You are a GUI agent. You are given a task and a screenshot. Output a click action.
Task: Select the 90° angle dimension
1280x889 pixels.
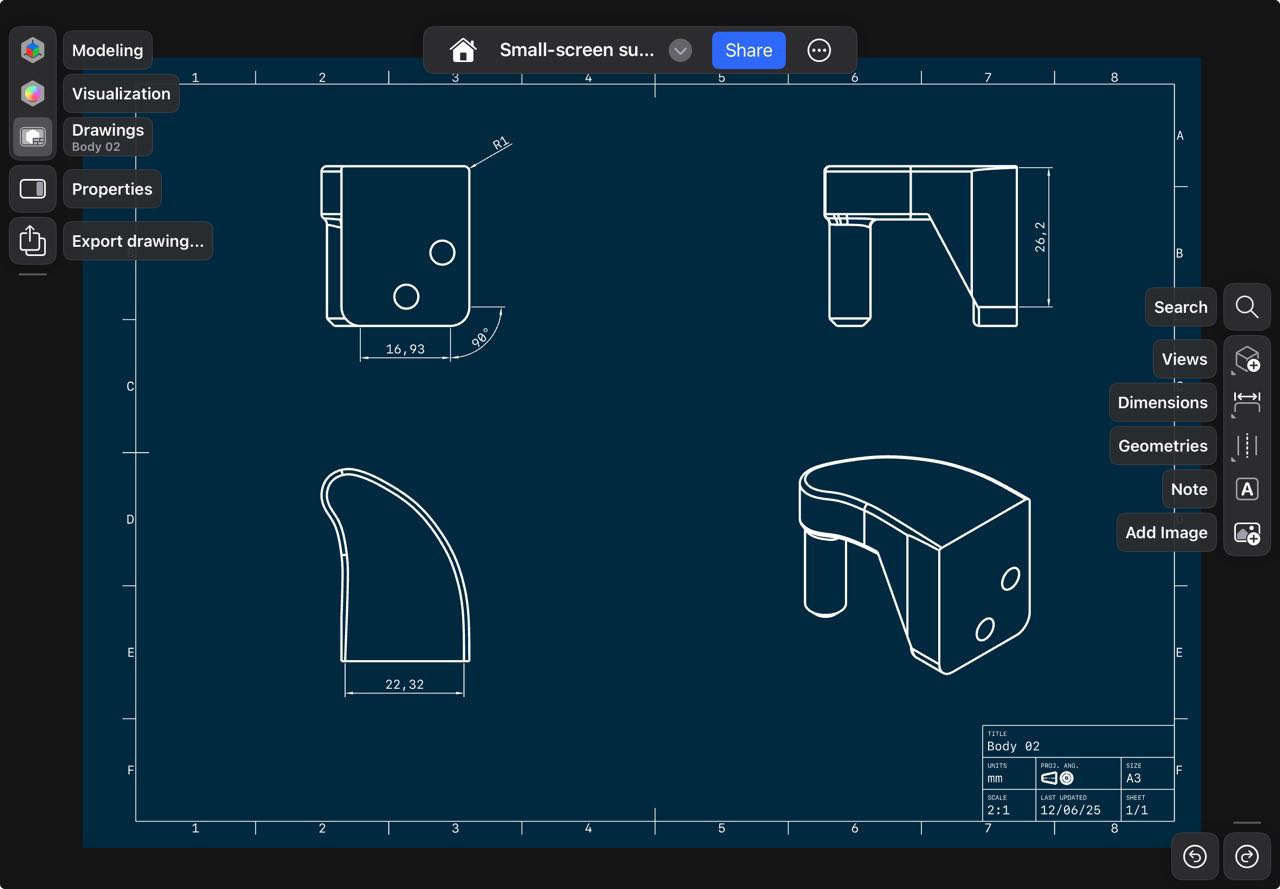click(x=481, y=338)
